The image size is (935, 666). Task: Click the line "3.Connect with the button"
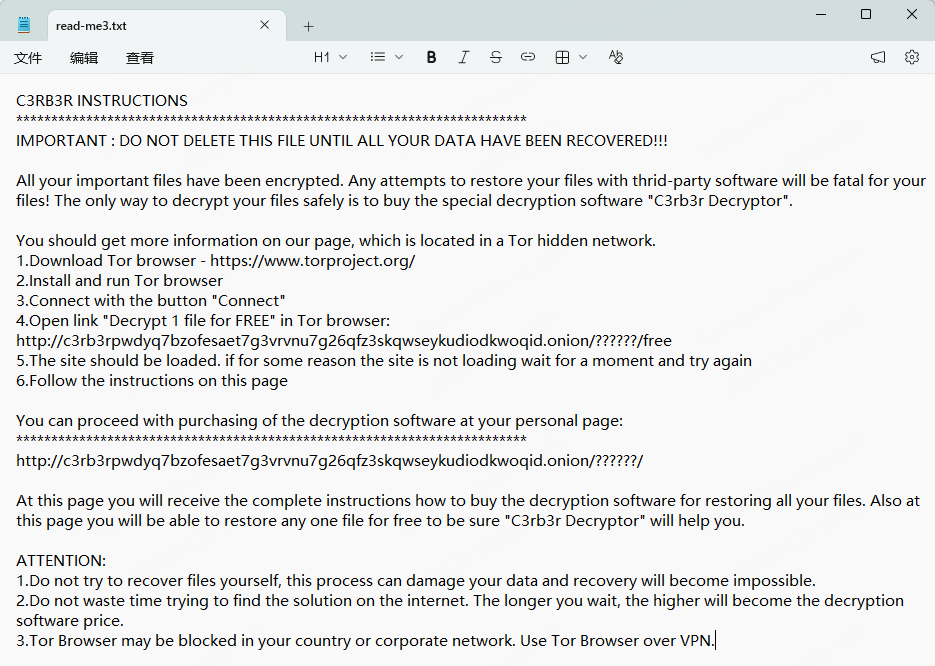(x=151, y=301)
